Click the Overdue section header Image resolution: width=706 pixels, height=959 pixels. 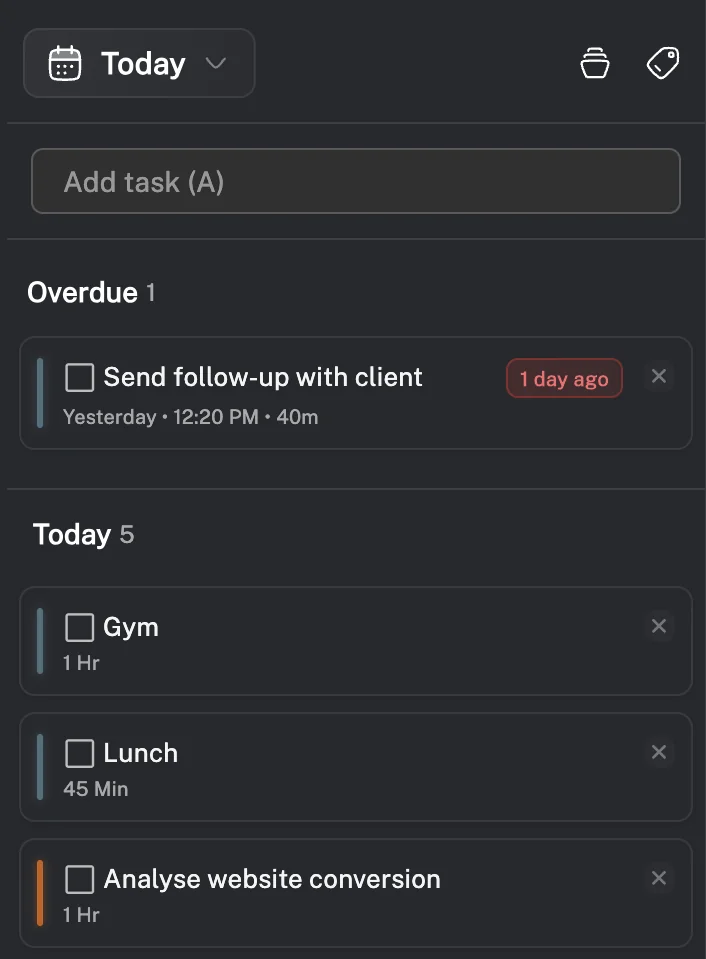click(83, 292)
